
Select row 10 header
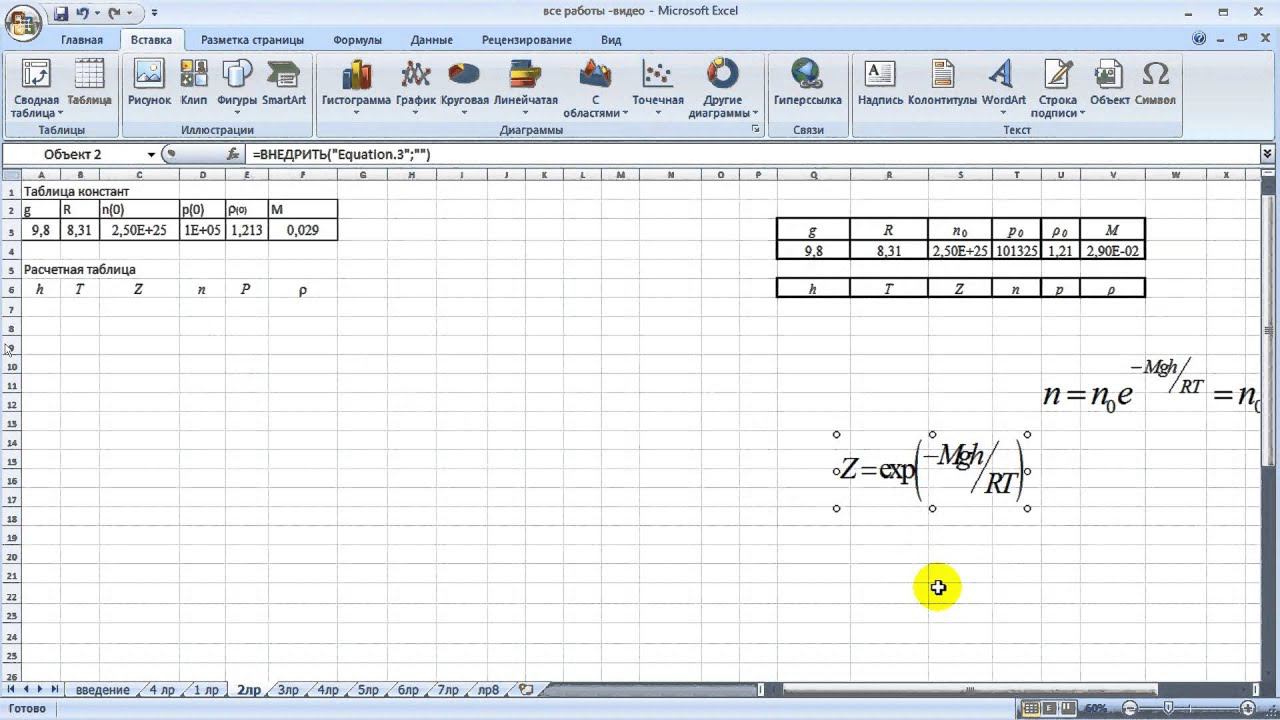[11, 367]
